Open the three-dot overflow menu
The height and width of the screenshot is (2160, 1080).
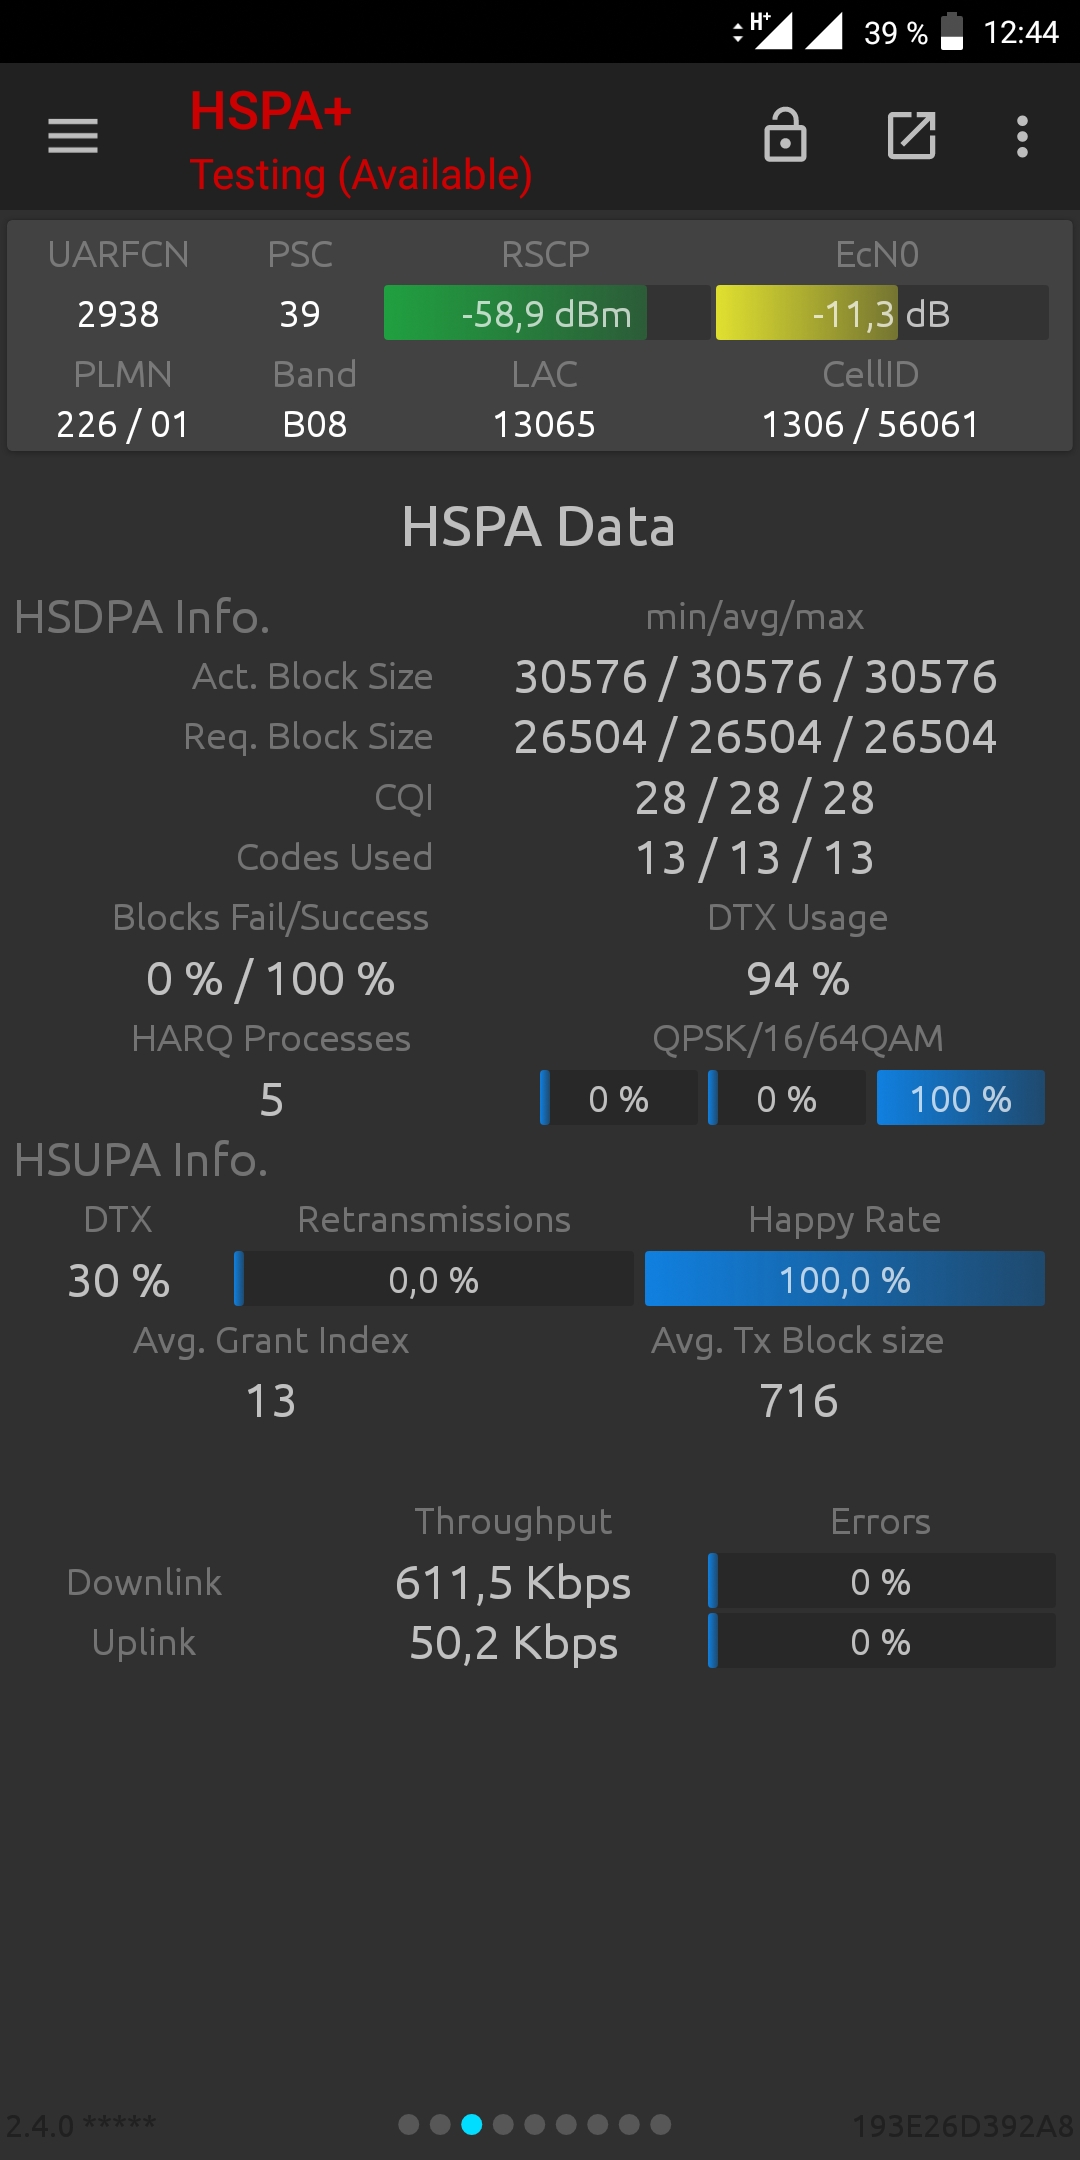[1022, 136]
